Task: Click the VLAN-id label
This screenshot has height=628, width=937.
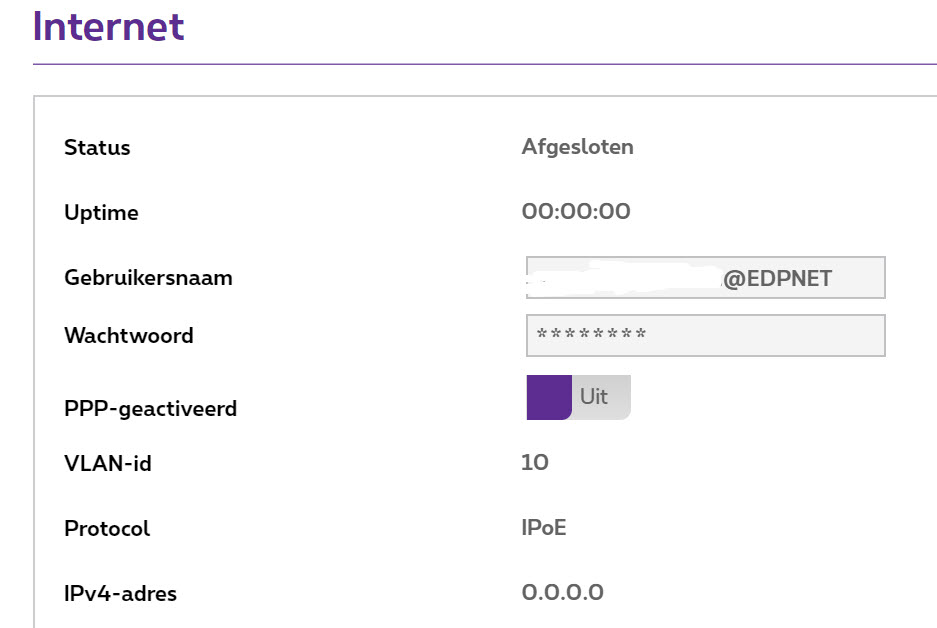Action: point(108,463)
